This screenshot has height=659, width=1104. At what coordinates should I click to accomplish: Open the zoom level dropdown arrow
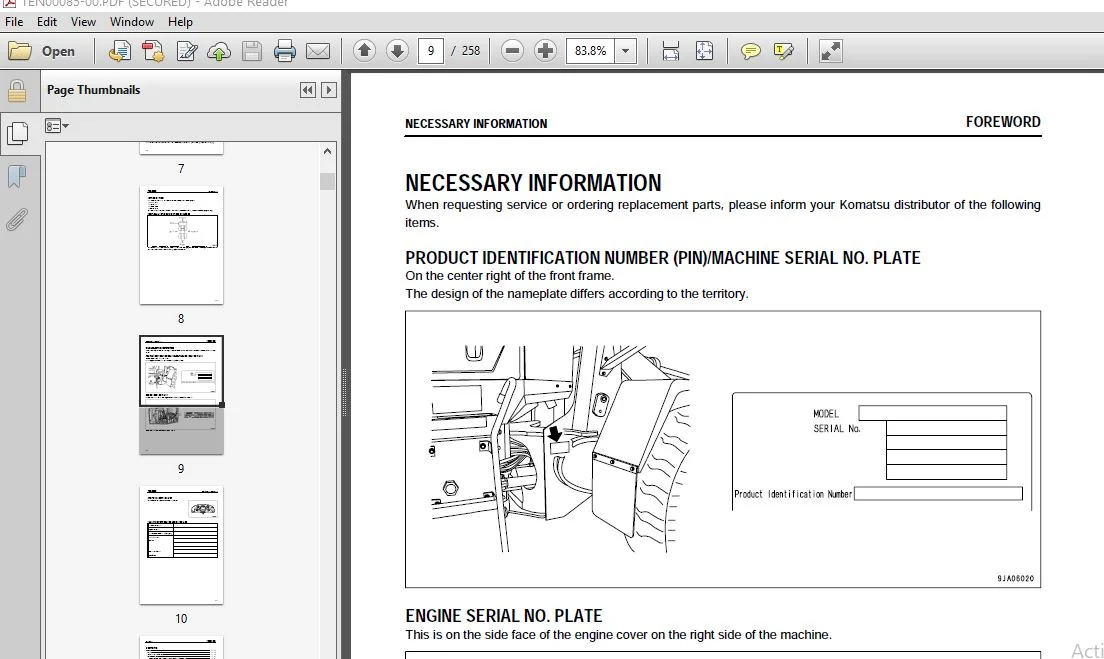(x=625, y=51)
